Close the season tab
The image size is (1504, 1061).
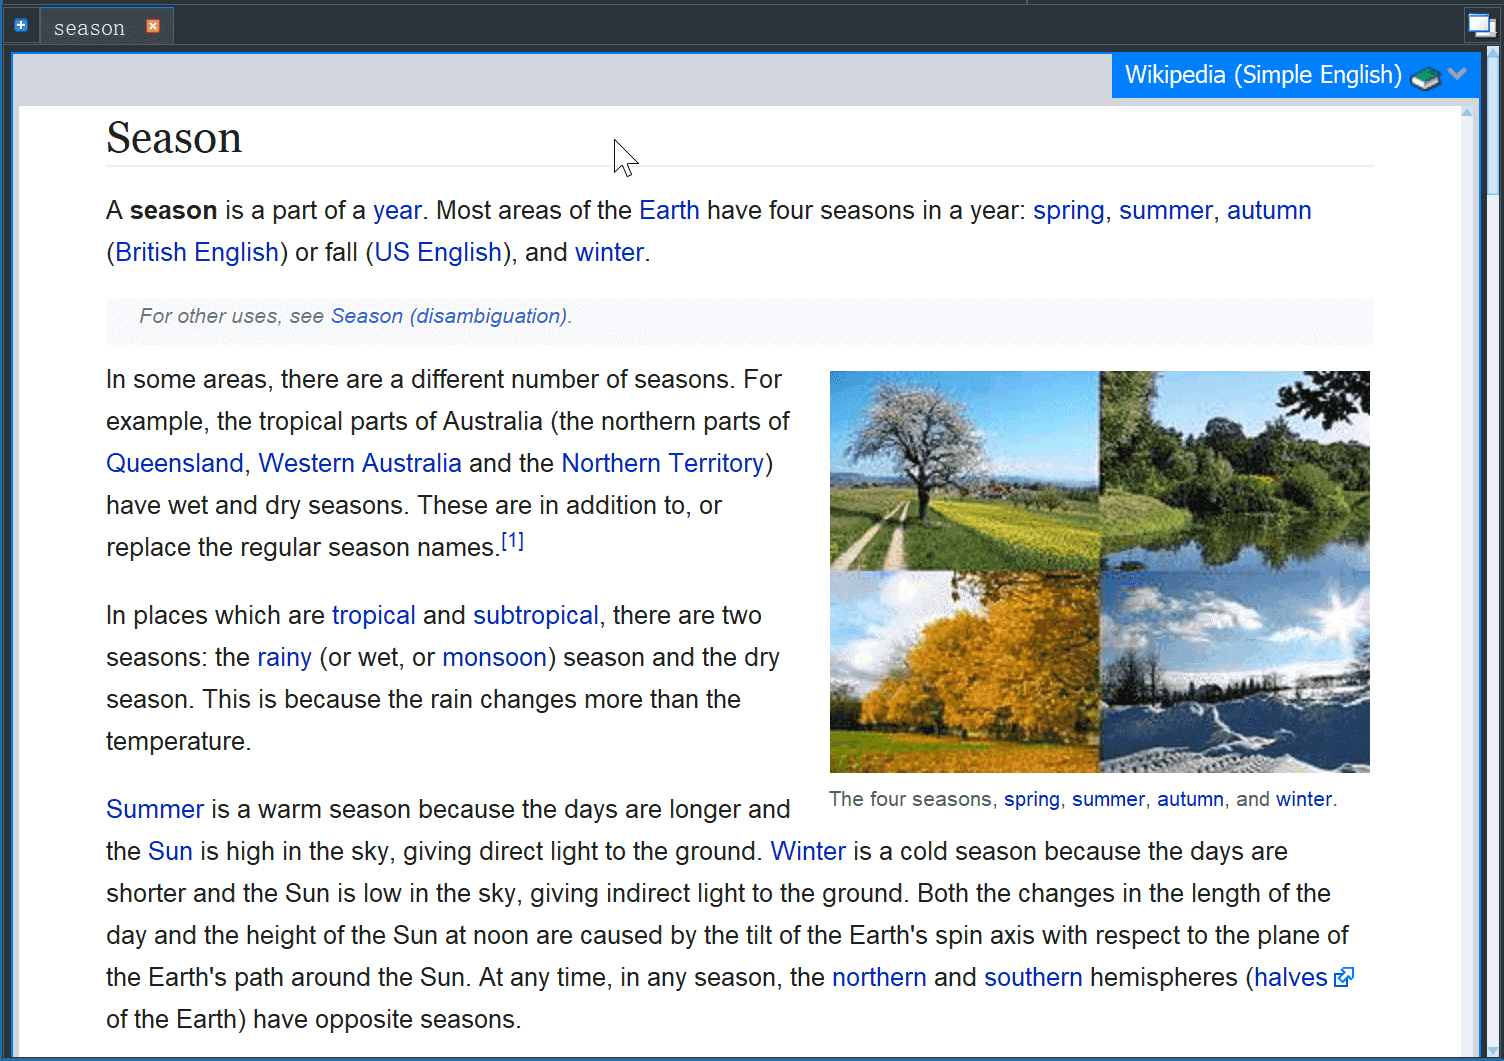[x=153, y=26]
